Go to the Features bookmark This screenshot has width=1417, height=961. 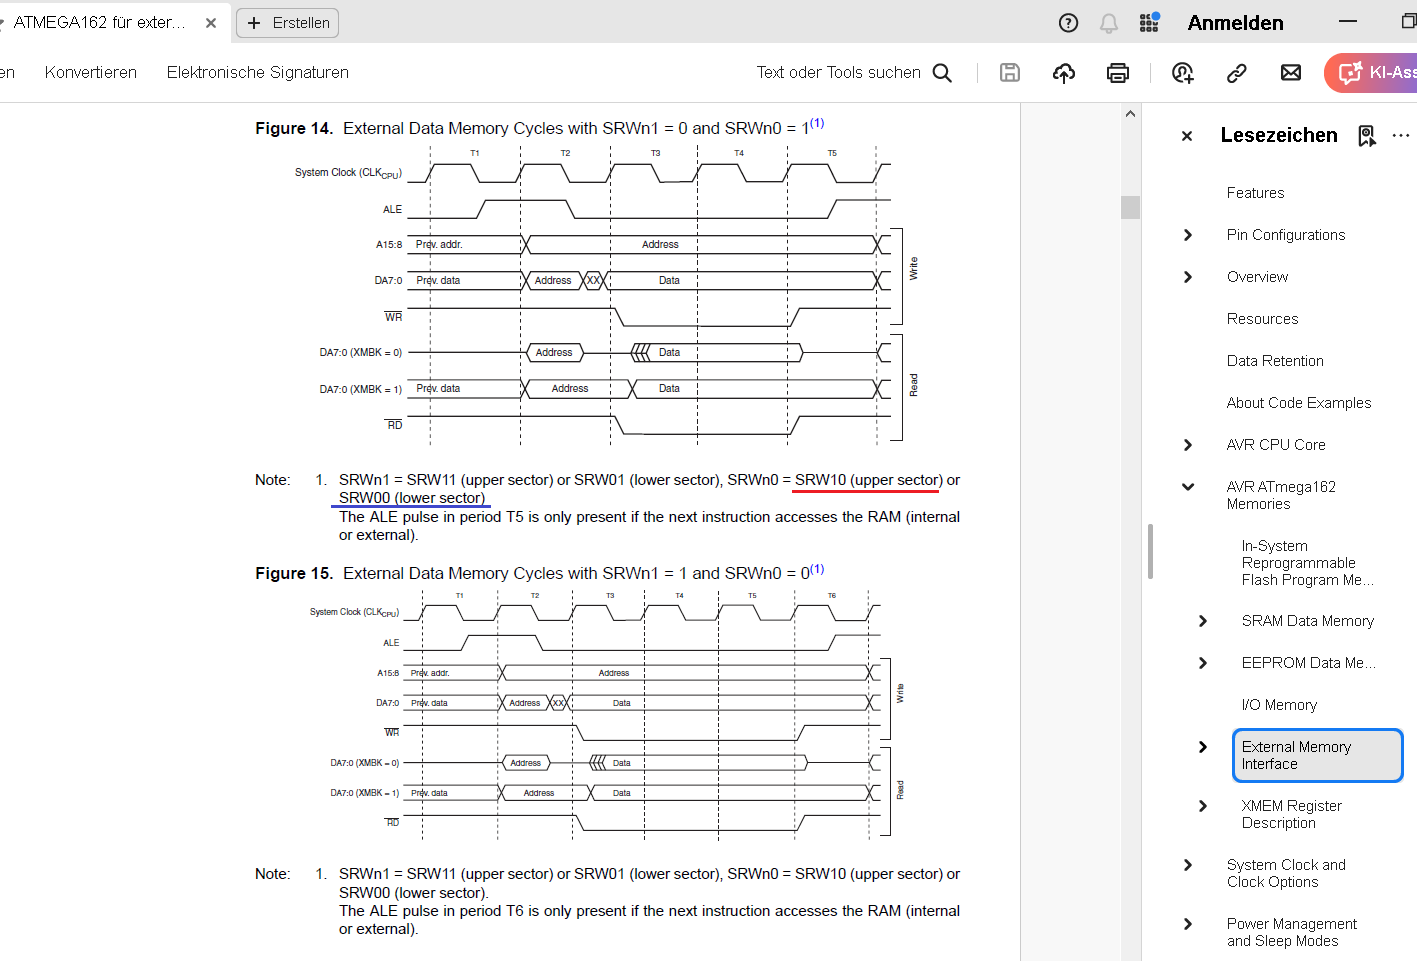[1256, 193]
